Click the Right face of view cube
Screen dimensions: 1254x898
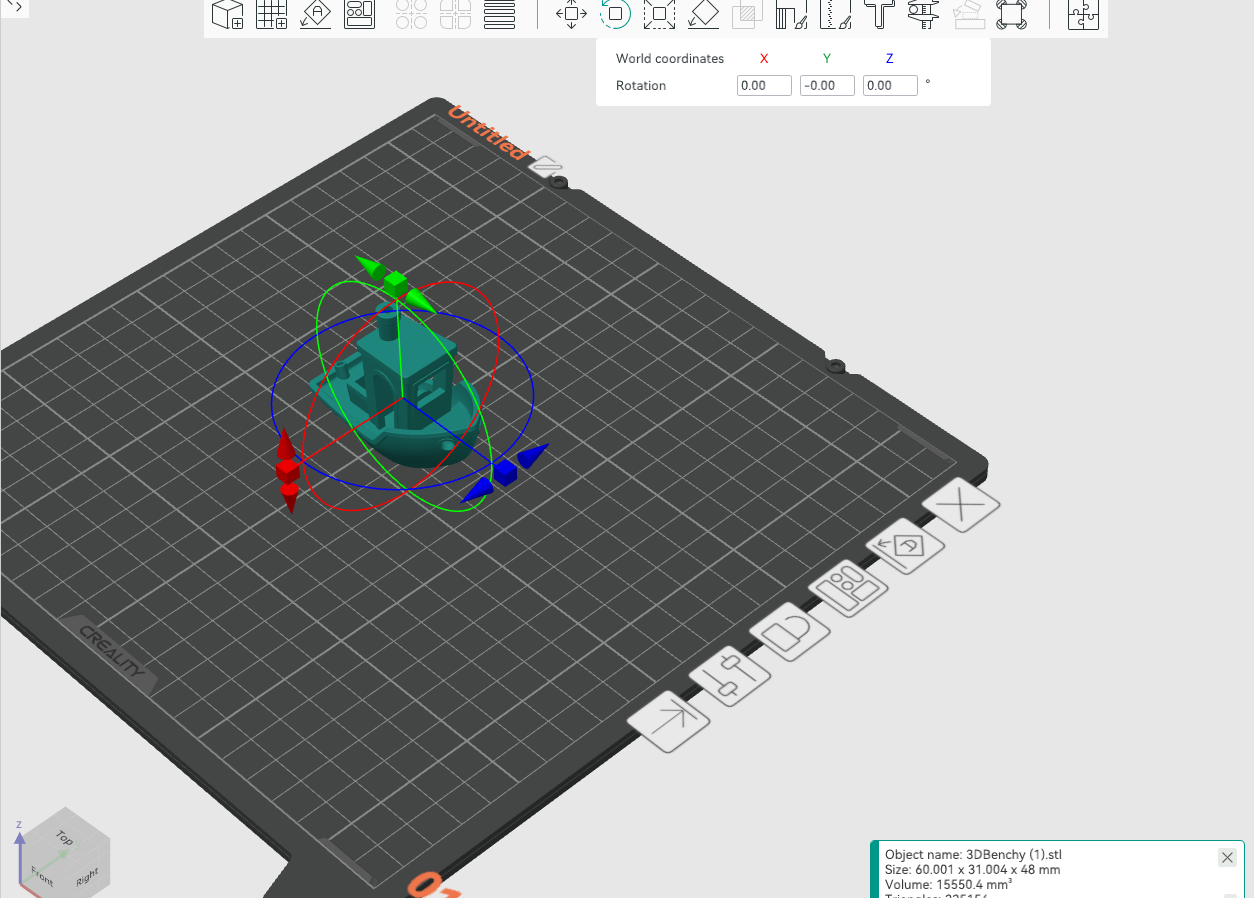pos(88,876)
